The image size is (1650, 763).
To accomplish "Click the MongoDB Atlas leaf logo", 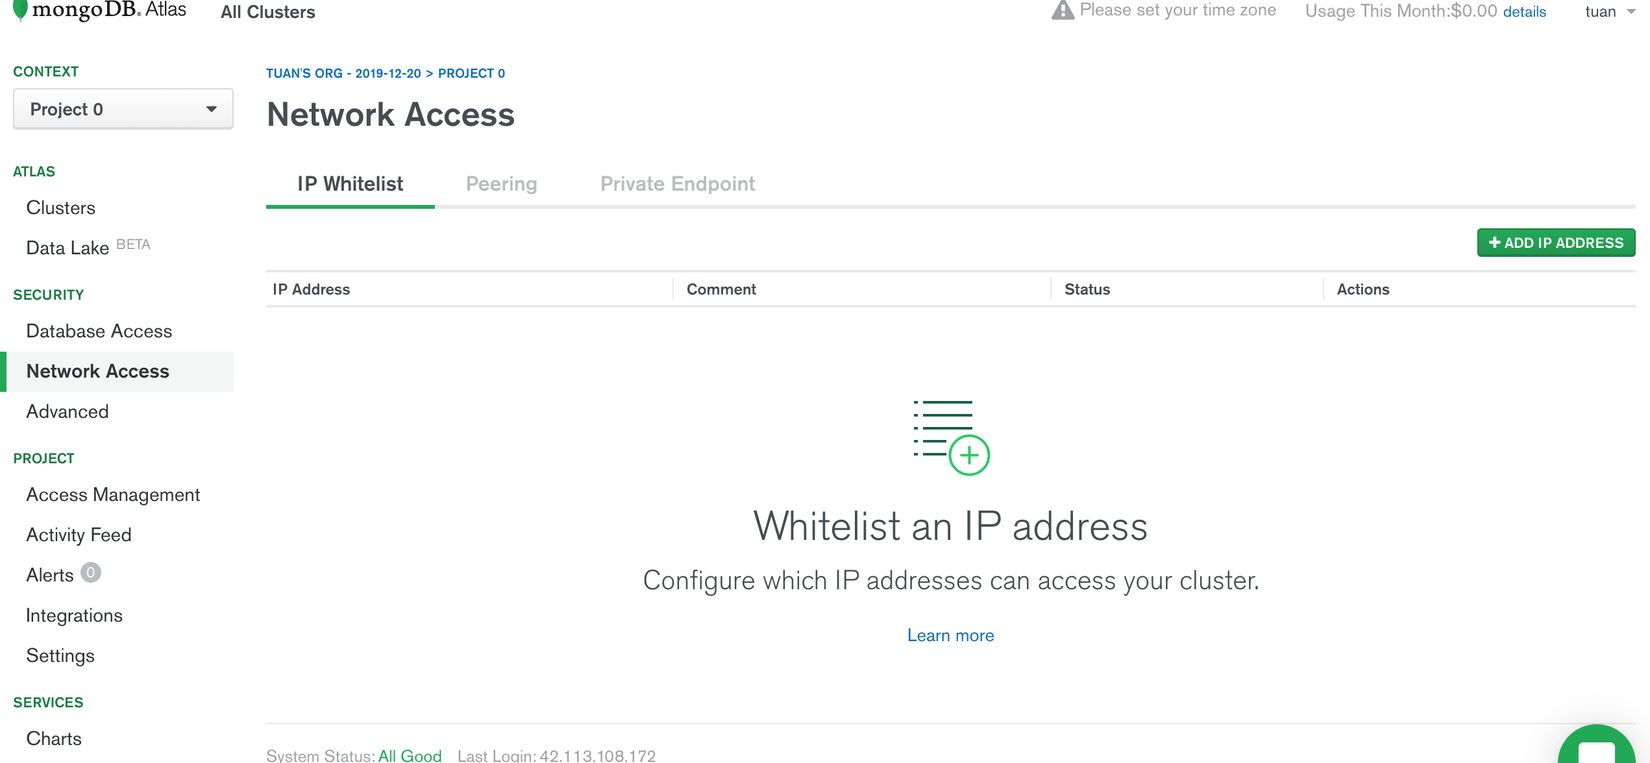I will point(20,11).
